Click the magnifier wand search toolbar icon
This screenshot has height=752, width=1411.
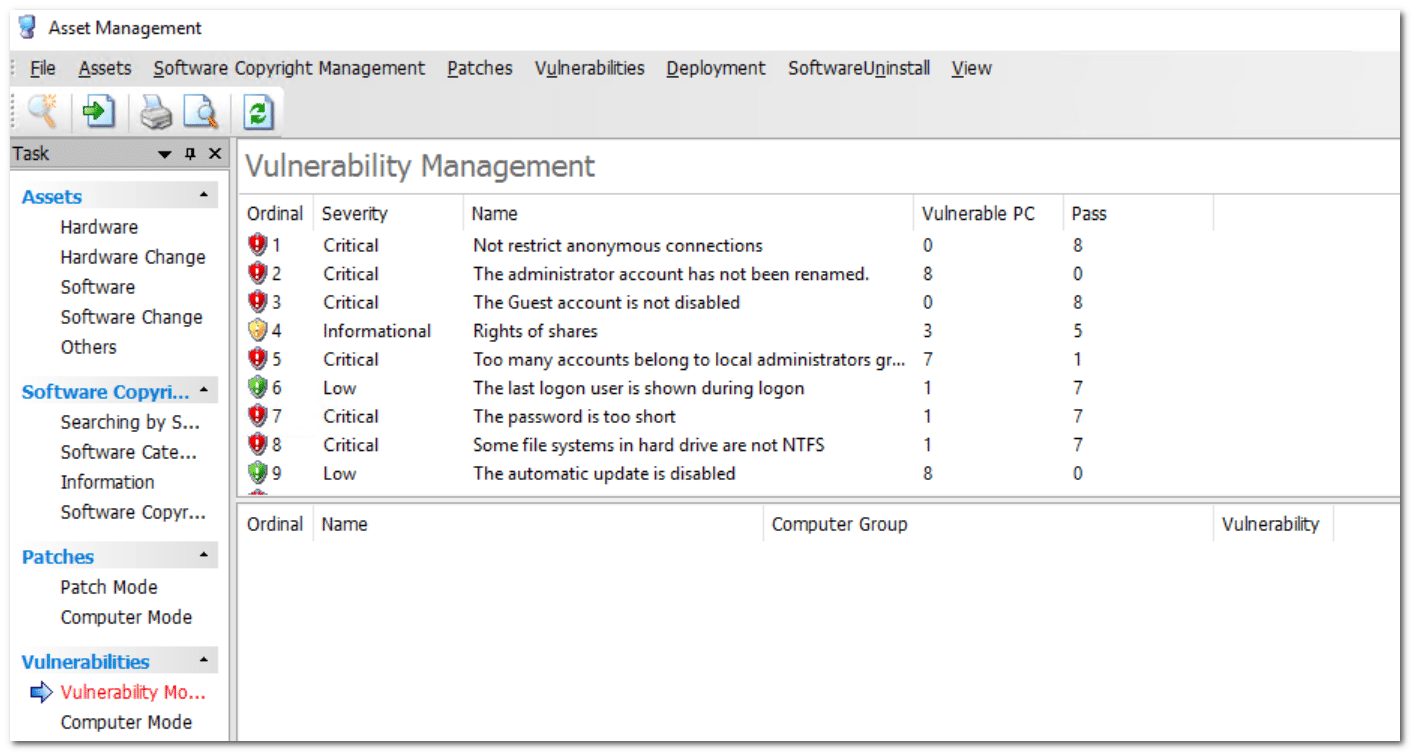coord(42,112)
